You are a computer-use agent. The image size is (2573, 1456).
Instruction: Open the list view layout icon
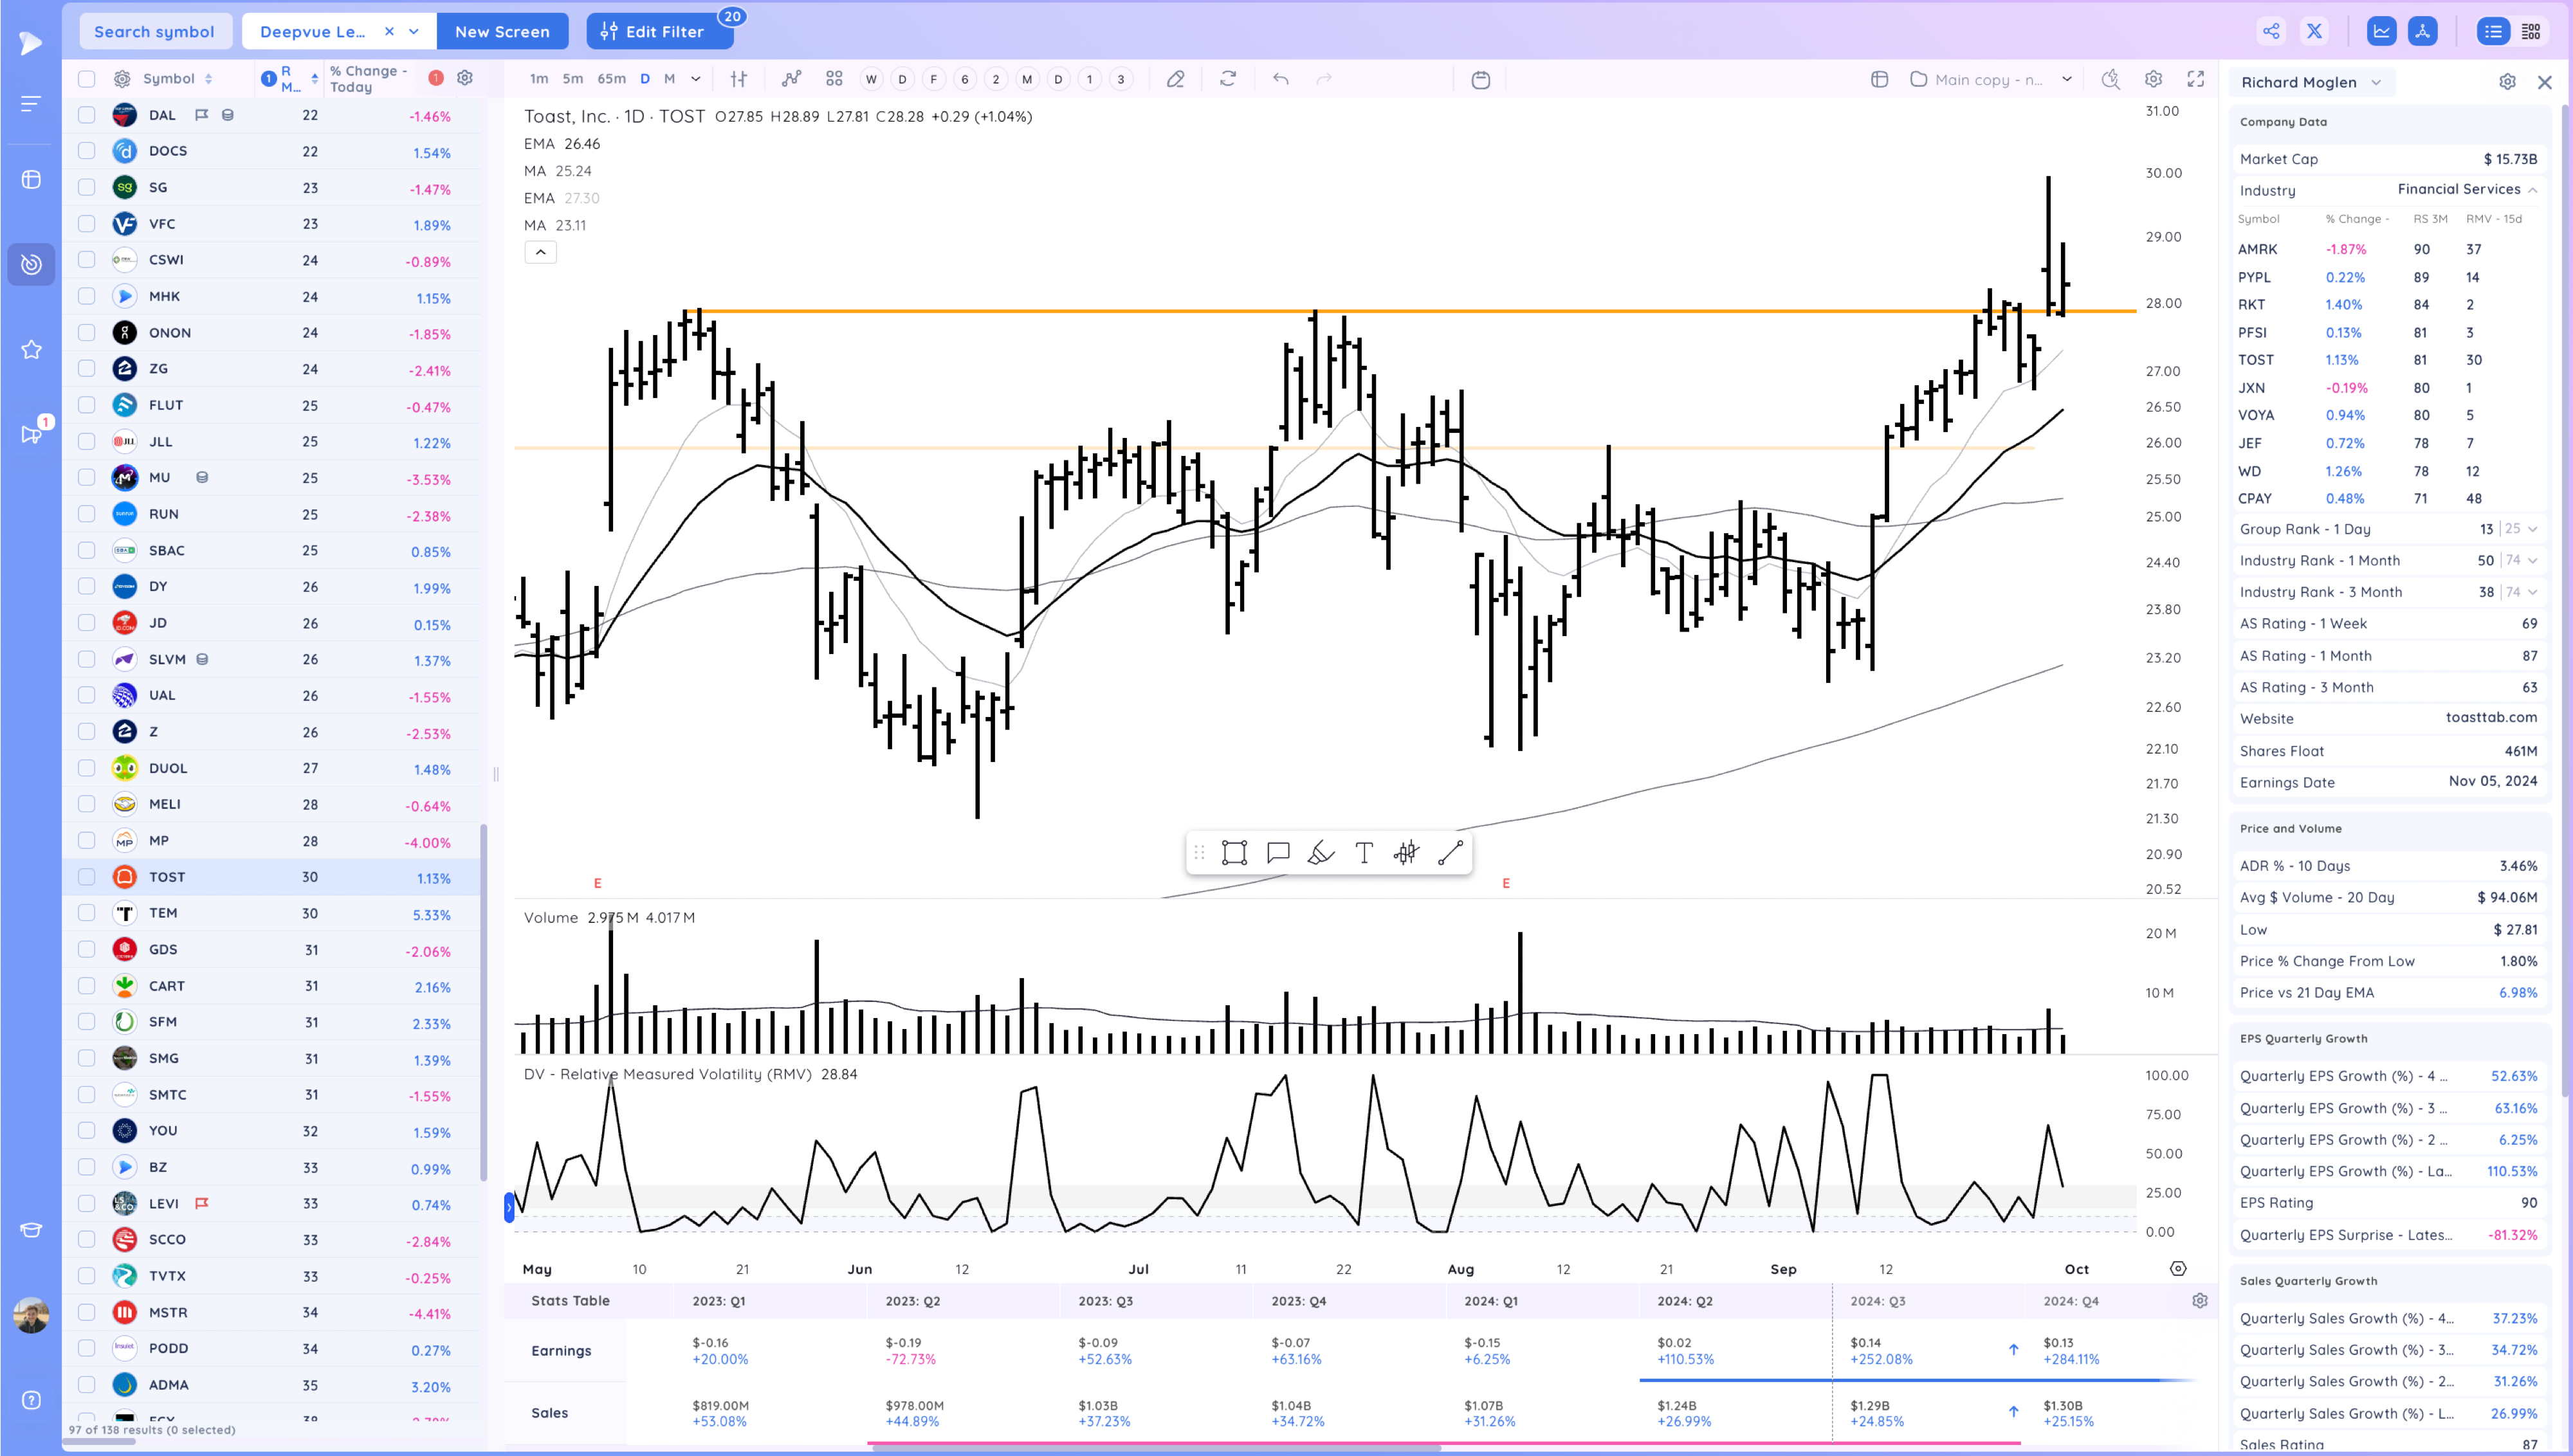click(x=2493, y=31)
